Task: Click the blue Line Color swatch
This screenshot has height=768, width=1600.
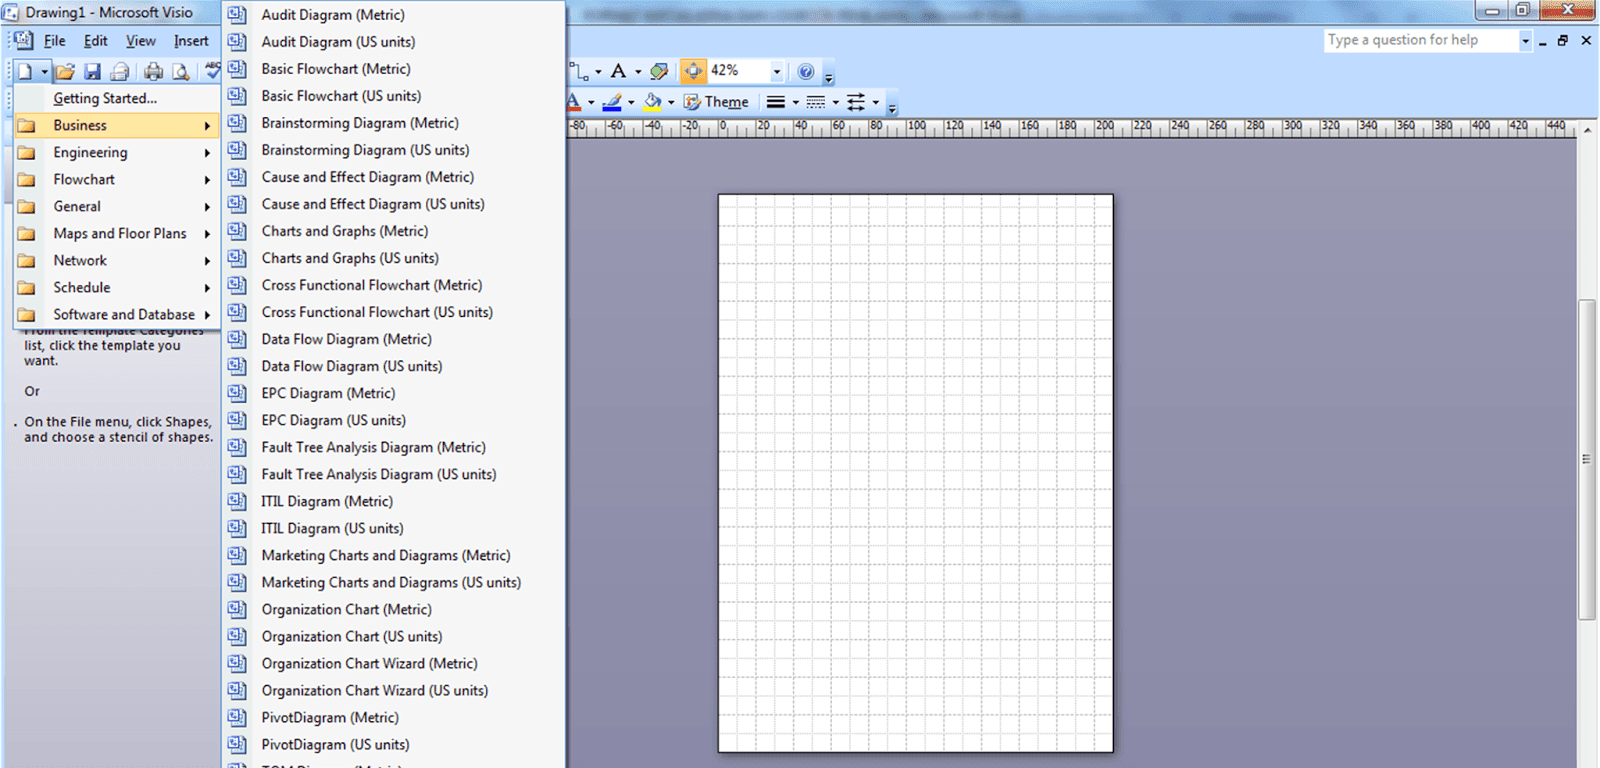Action: (612, 102)
